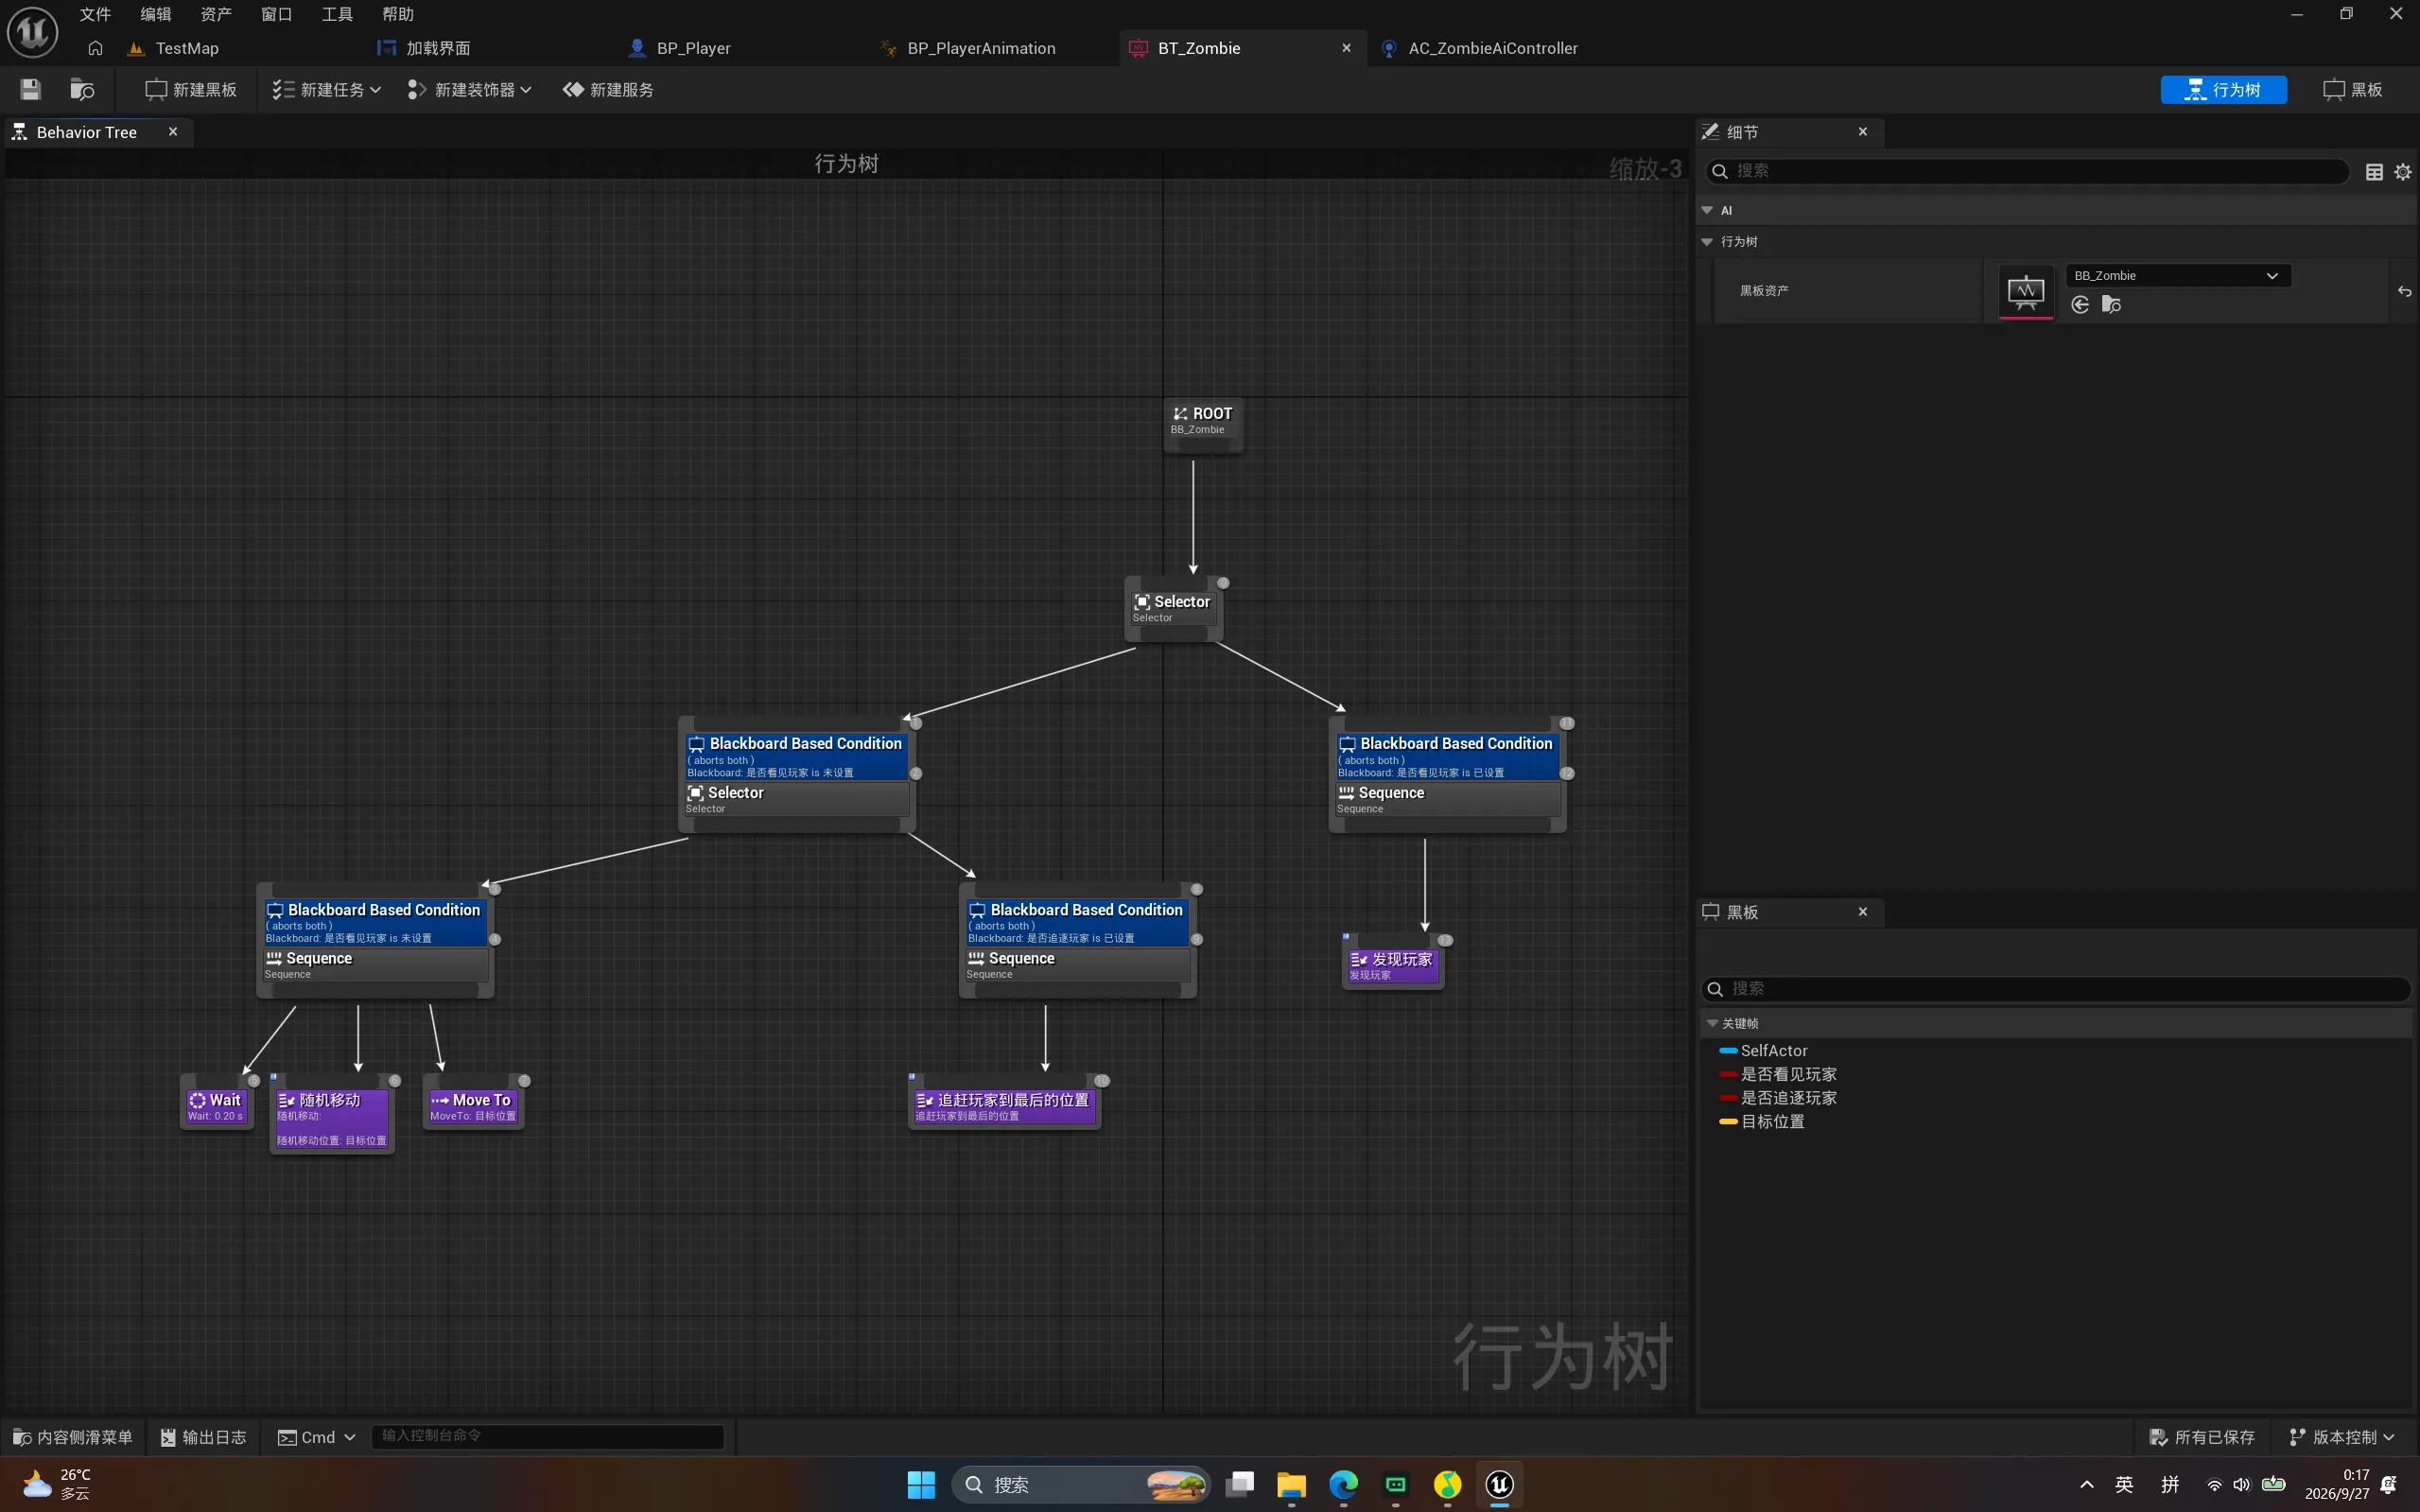This screenshot has width=2420, height=1512.
Task: Select the 是否追逐玩家 blackboard condition decorator
Action: coord(1076,922)
